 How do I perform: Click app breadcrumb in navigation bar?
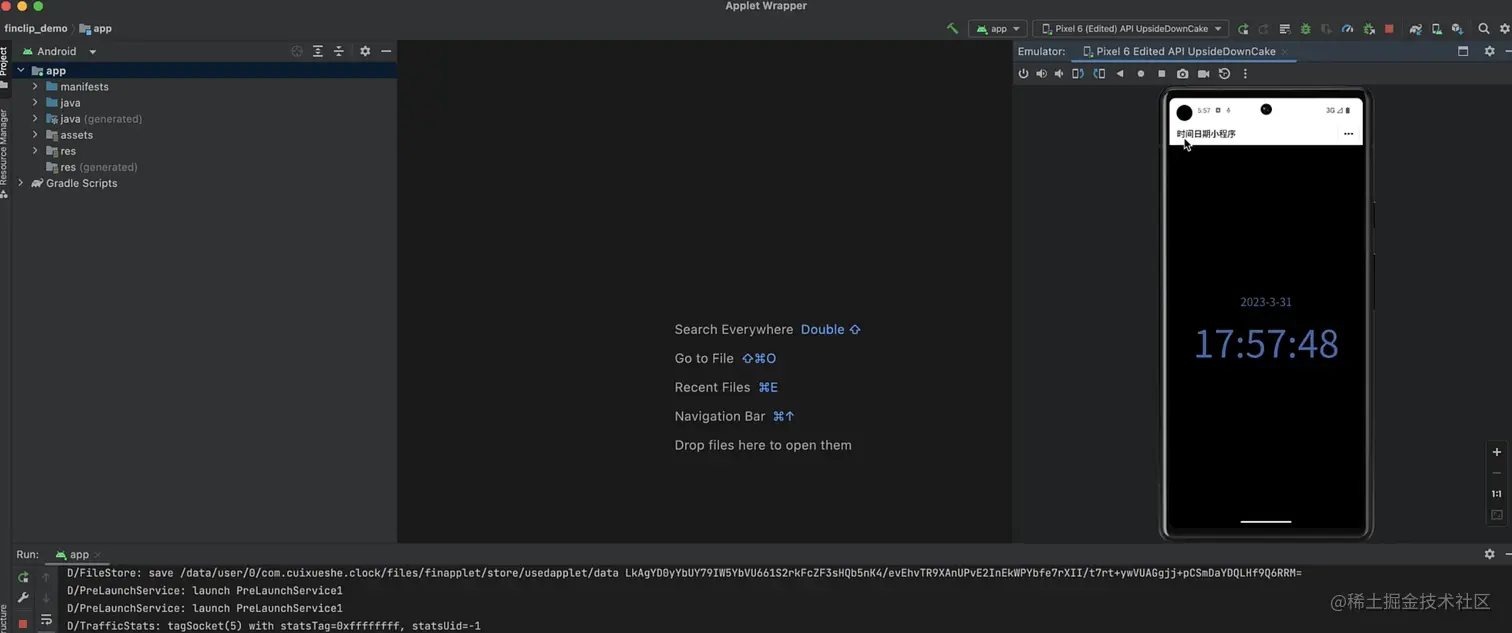point(96,29)
